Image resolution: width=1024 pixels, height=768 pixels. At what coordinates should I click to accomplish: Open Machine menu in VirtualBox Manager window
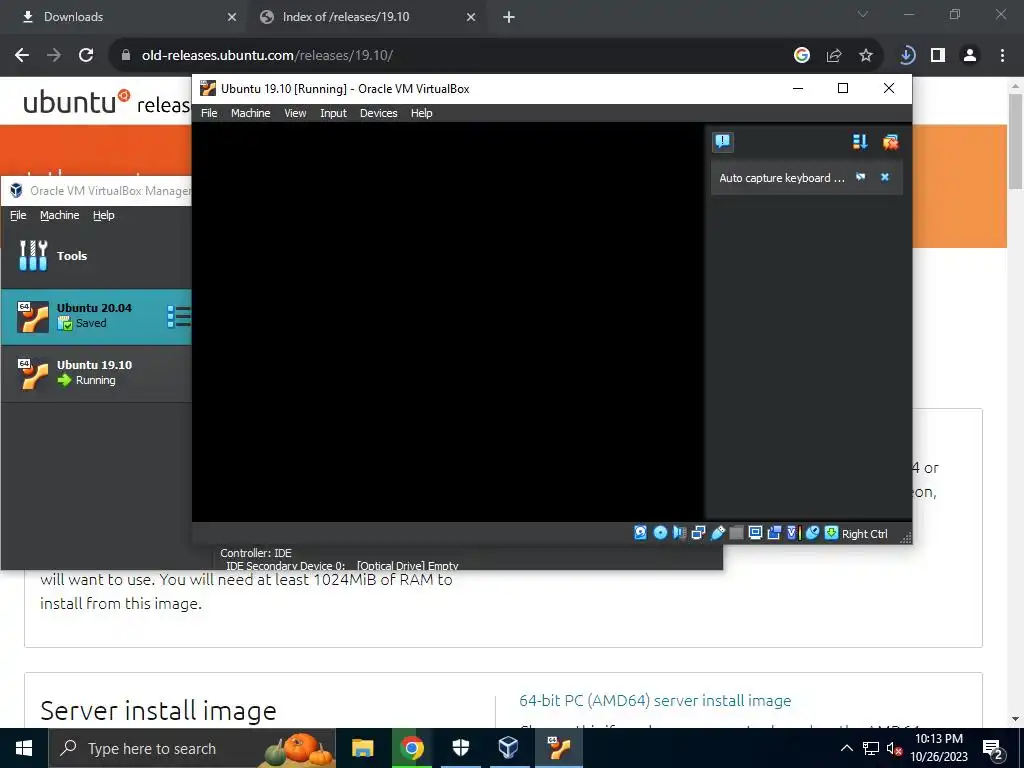(x=59, y=215)
